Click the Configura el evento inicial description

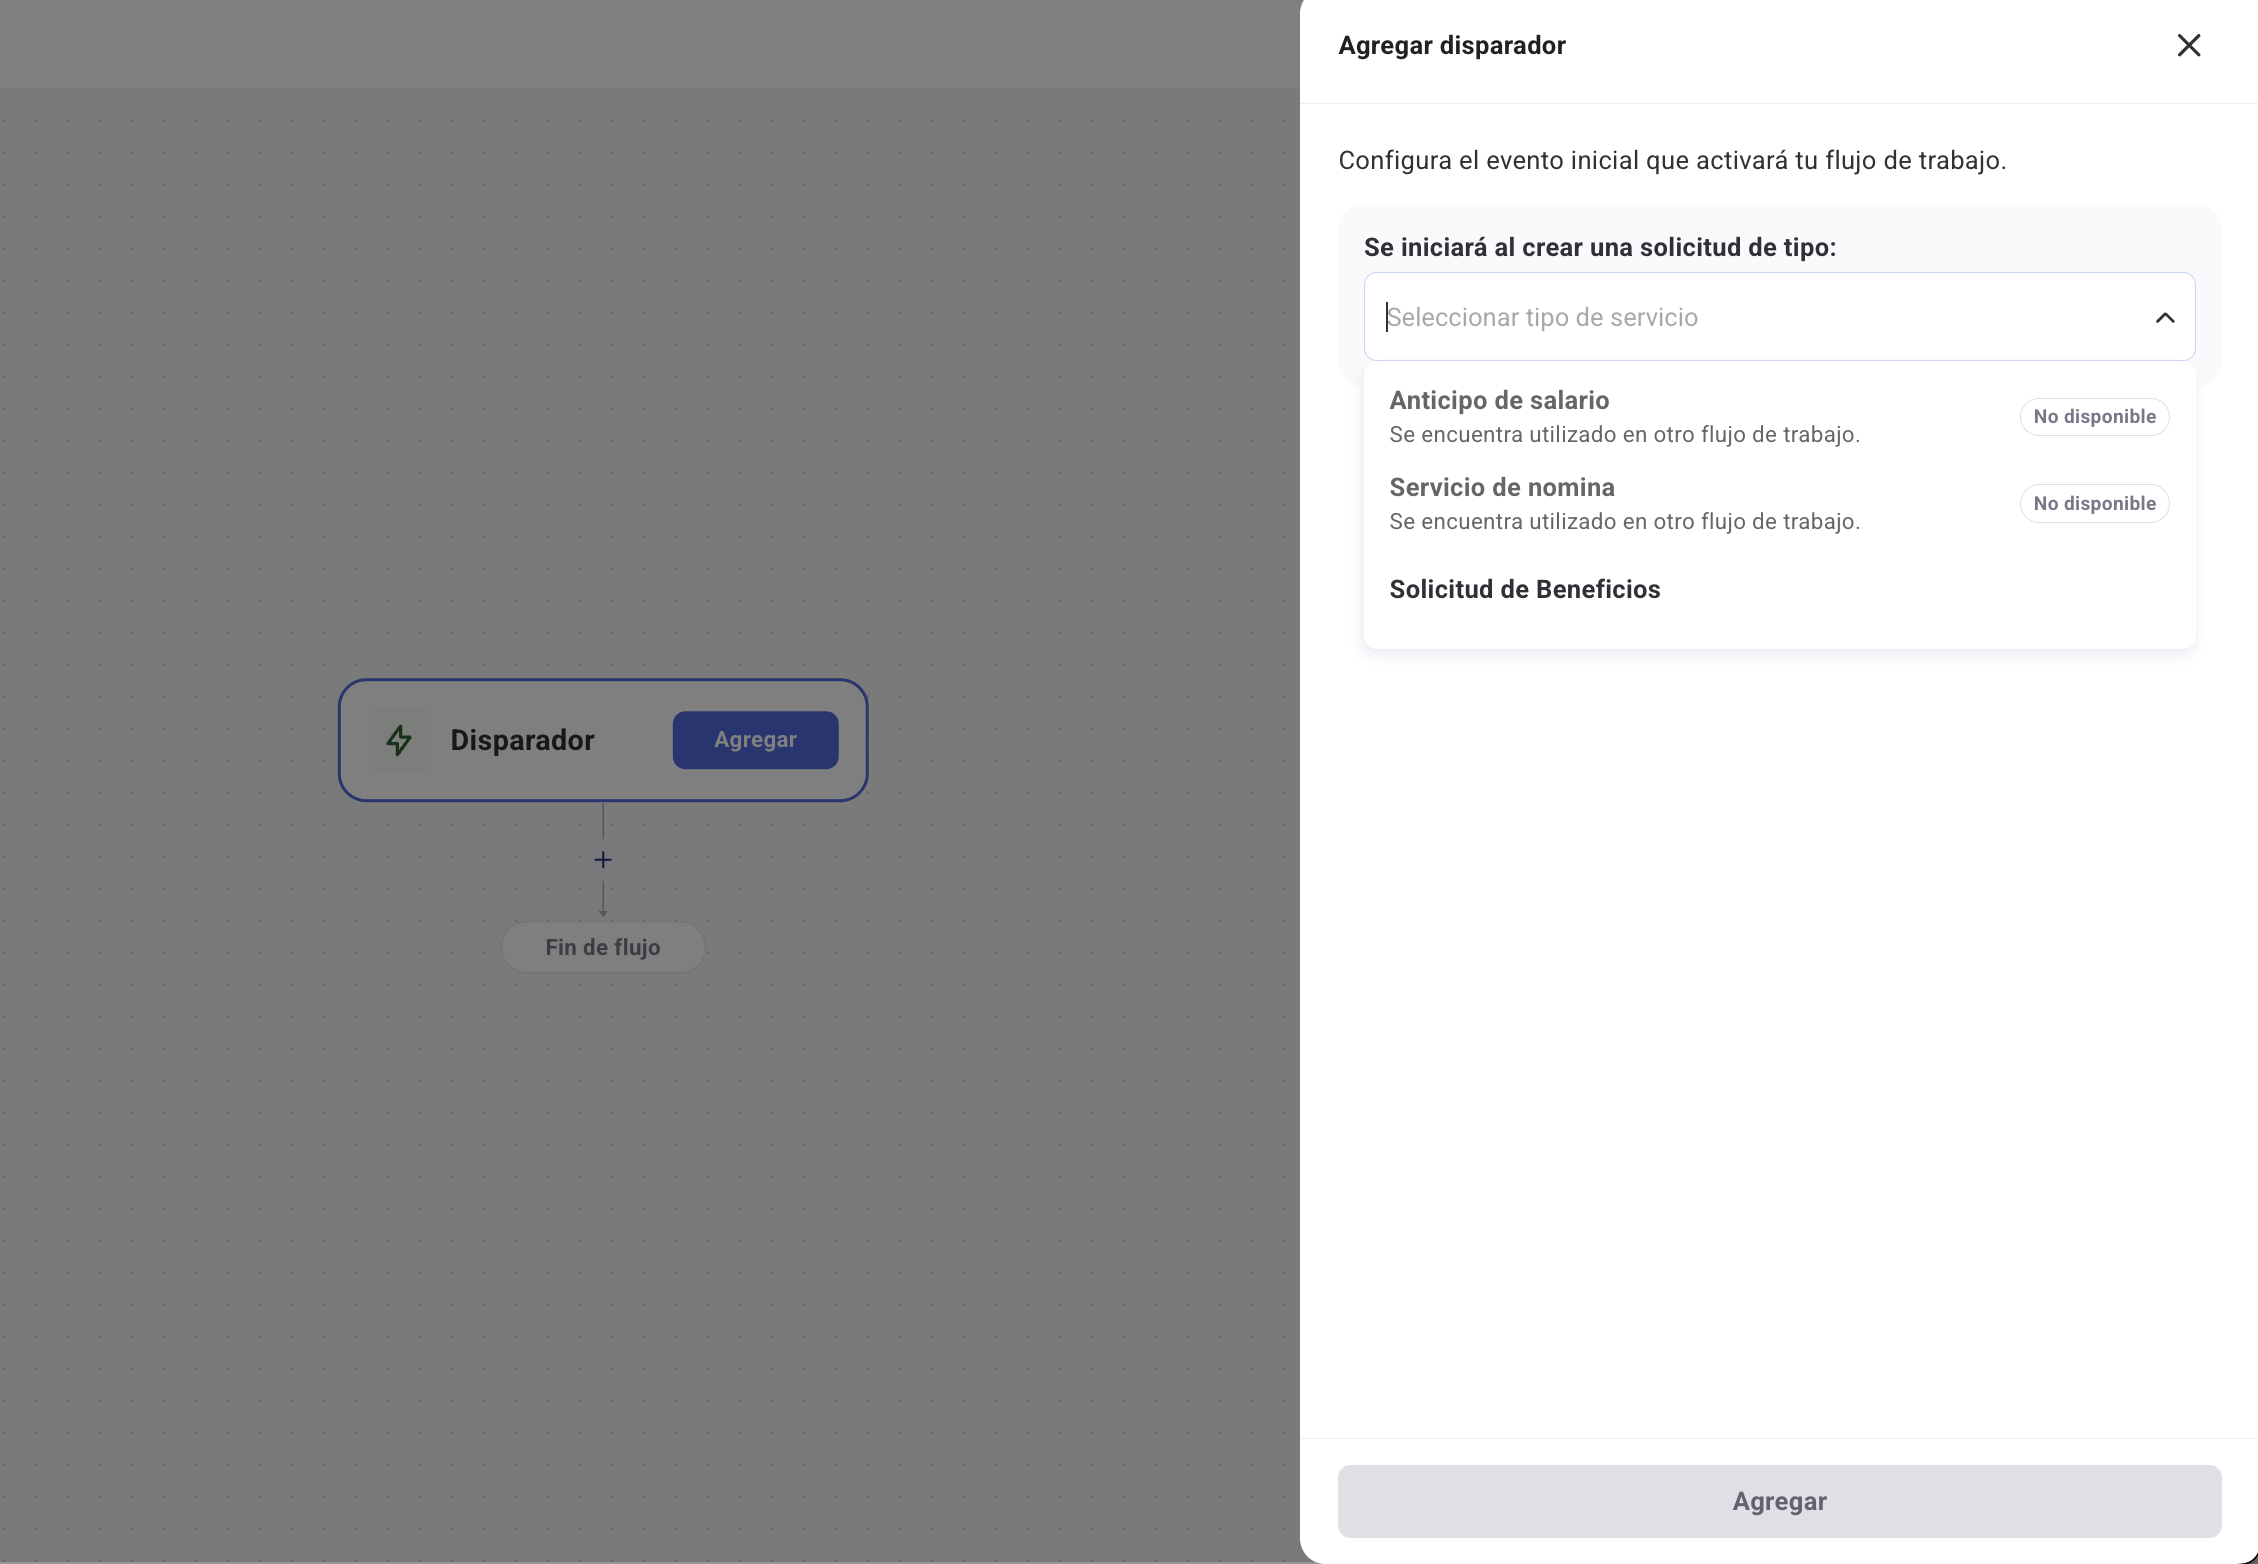click(1672, 160)
